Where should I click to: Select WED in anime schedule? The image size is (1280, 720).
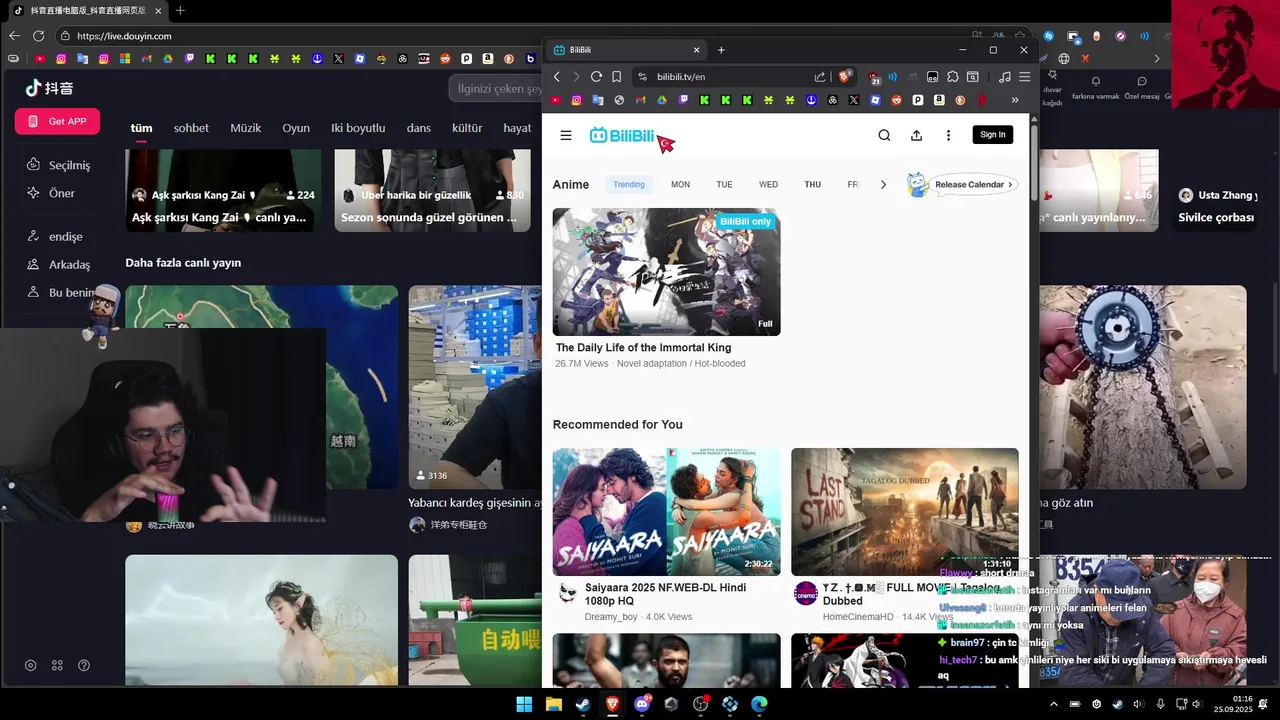click(x=768, y=184)
